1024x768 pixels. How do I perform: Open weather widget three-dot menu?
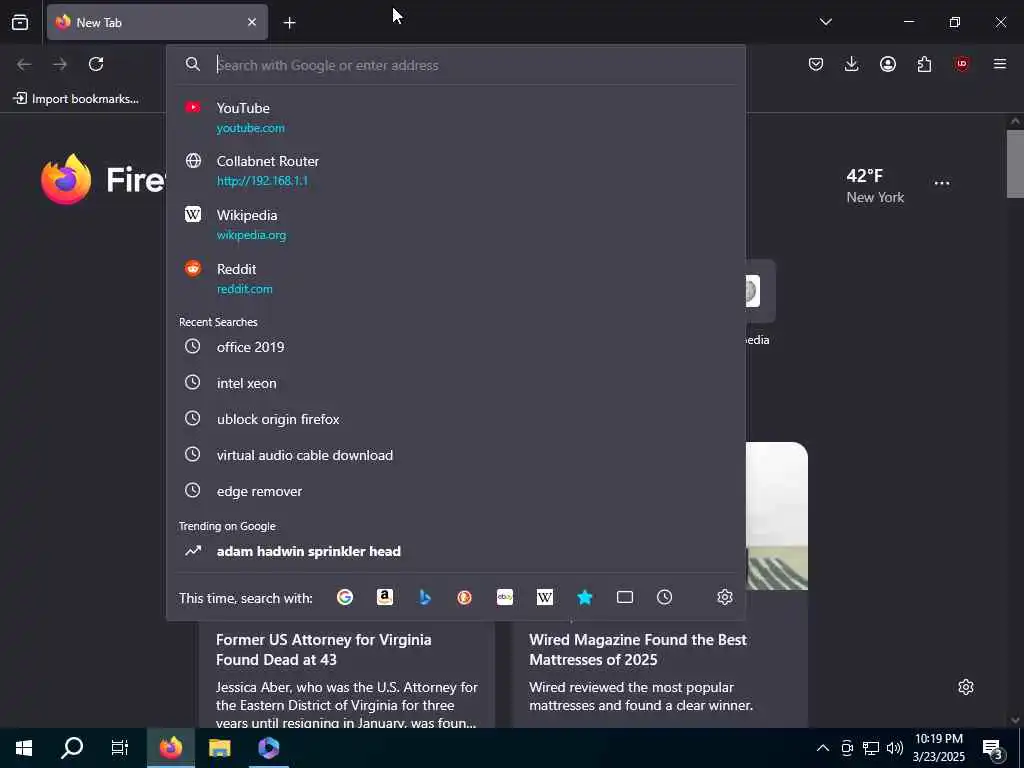tap(942, 184)
